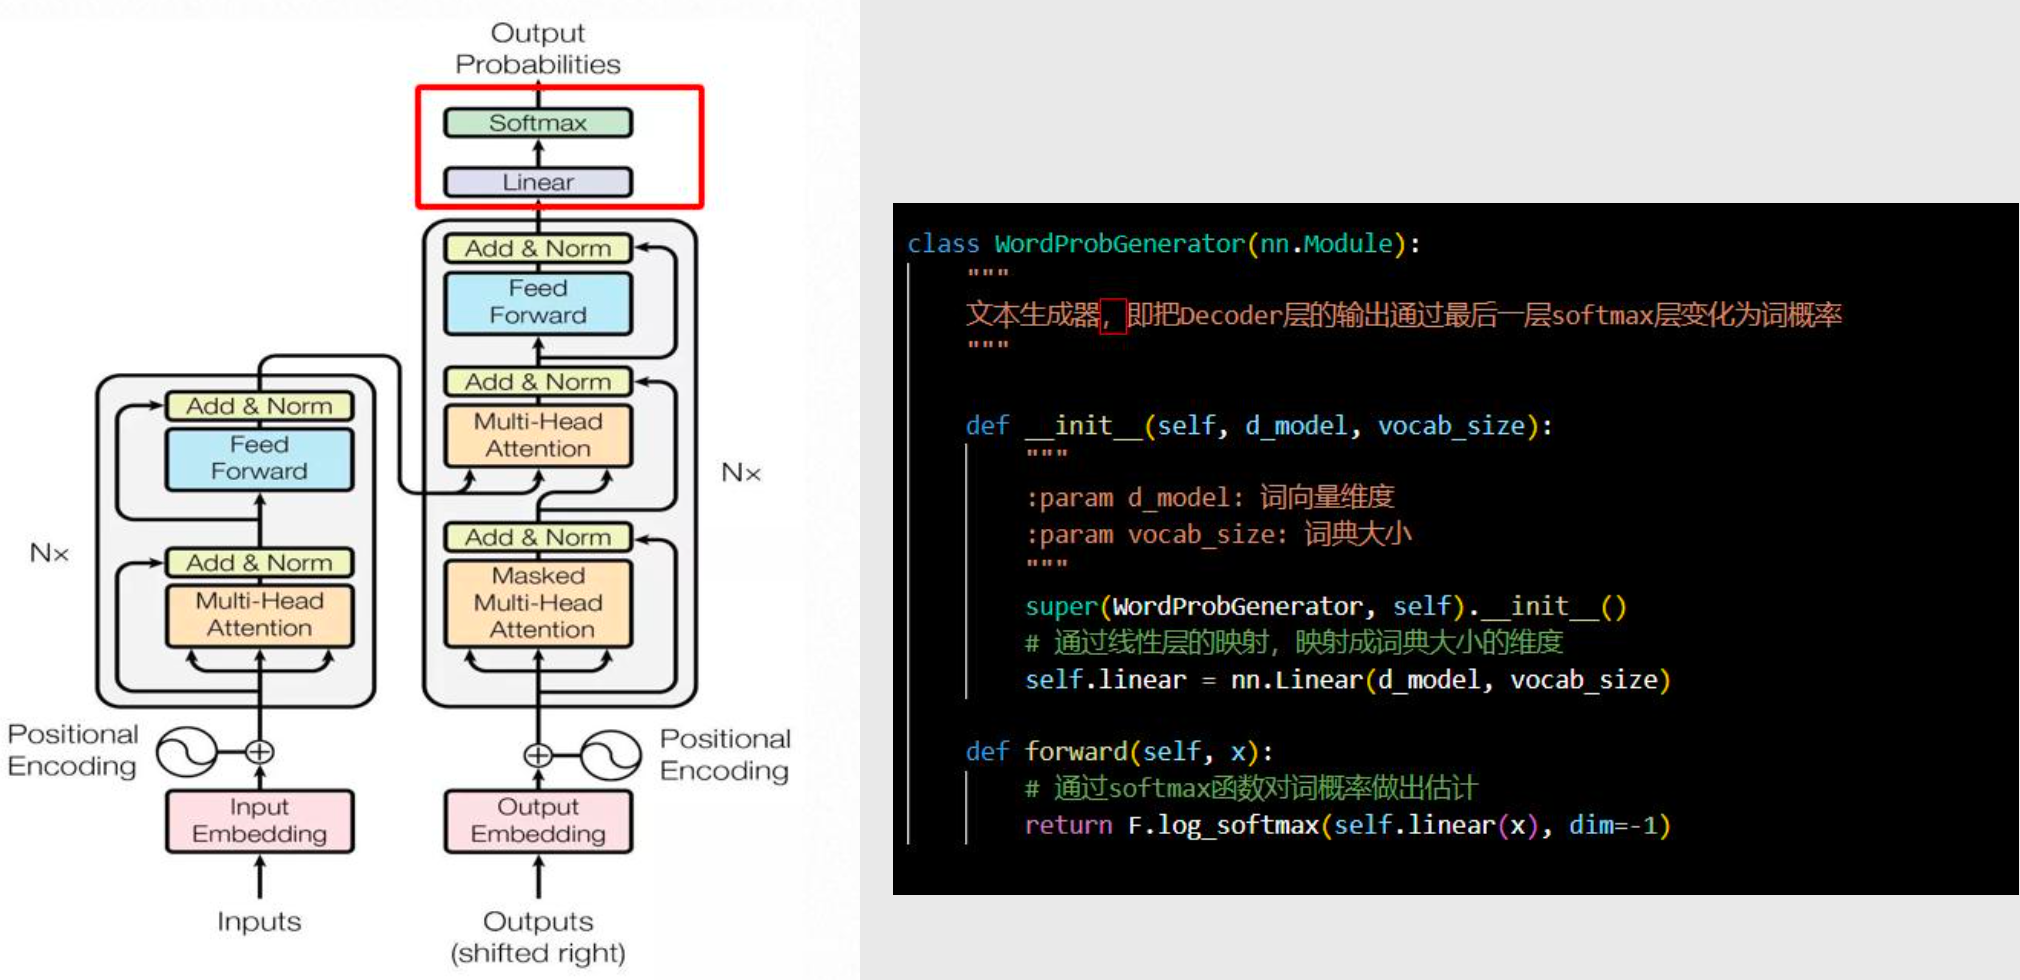The image size is (2020, 980).
Task: Click Add & Norm above Masked Multi-Head Attention
Action: [538, 537]
